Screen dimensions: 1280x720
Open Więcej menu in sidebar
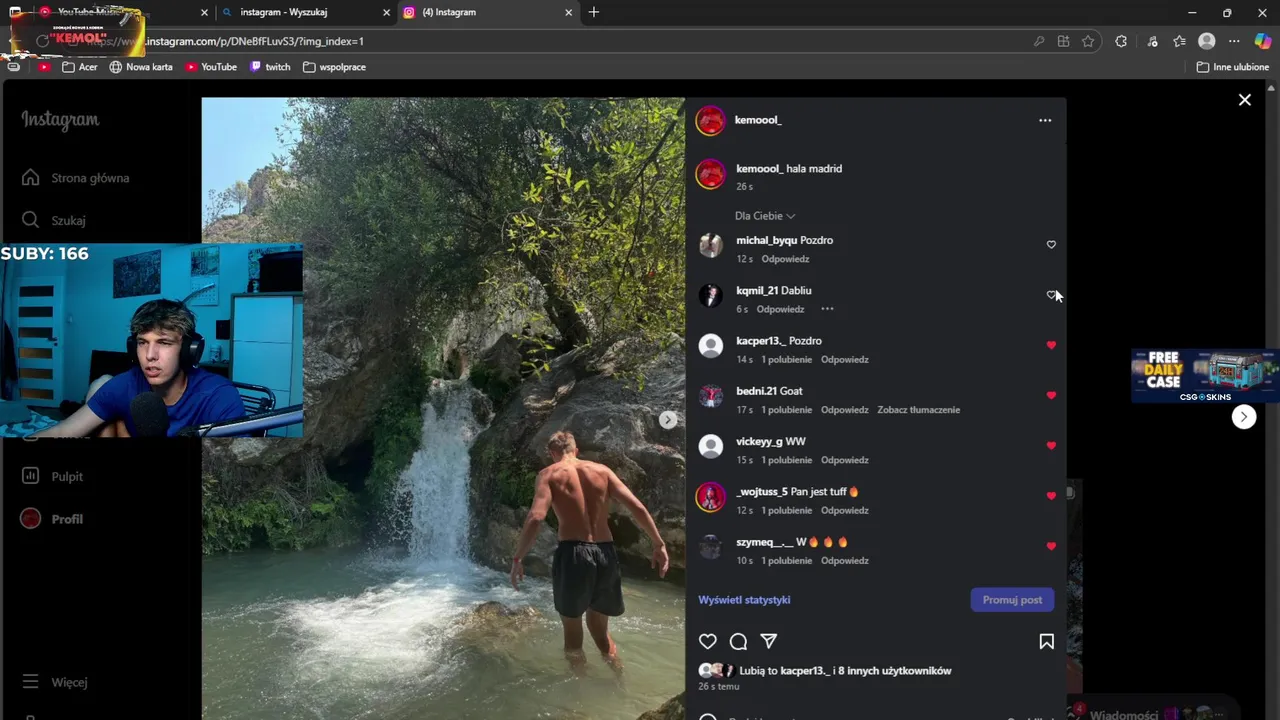(55, 682)
